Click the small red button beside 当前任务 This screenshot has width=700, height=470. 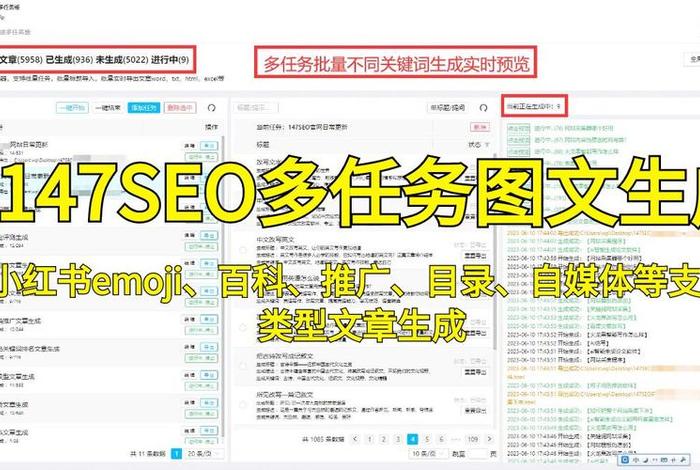[480, 127]
